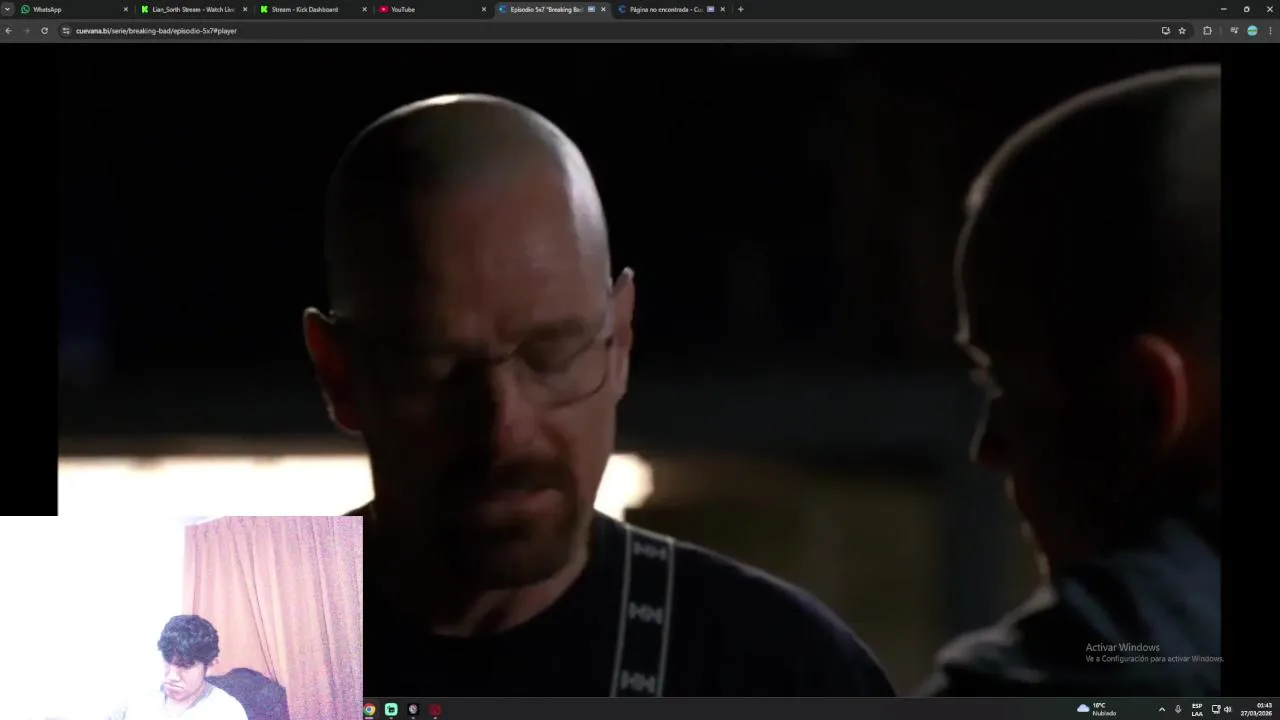The height and width of the screenshot is (720, 1280).
Task: Open the Extensions puzzle menu
Action: [1207, 31]
